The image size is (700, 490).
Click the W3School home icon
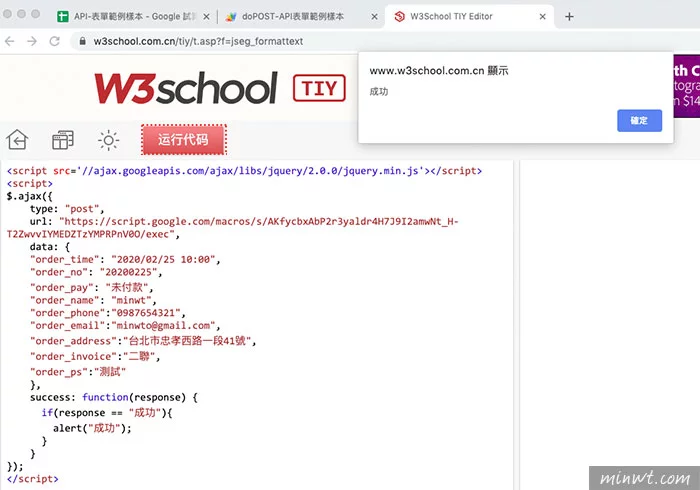pyautogui.click(x=17, y=140)
